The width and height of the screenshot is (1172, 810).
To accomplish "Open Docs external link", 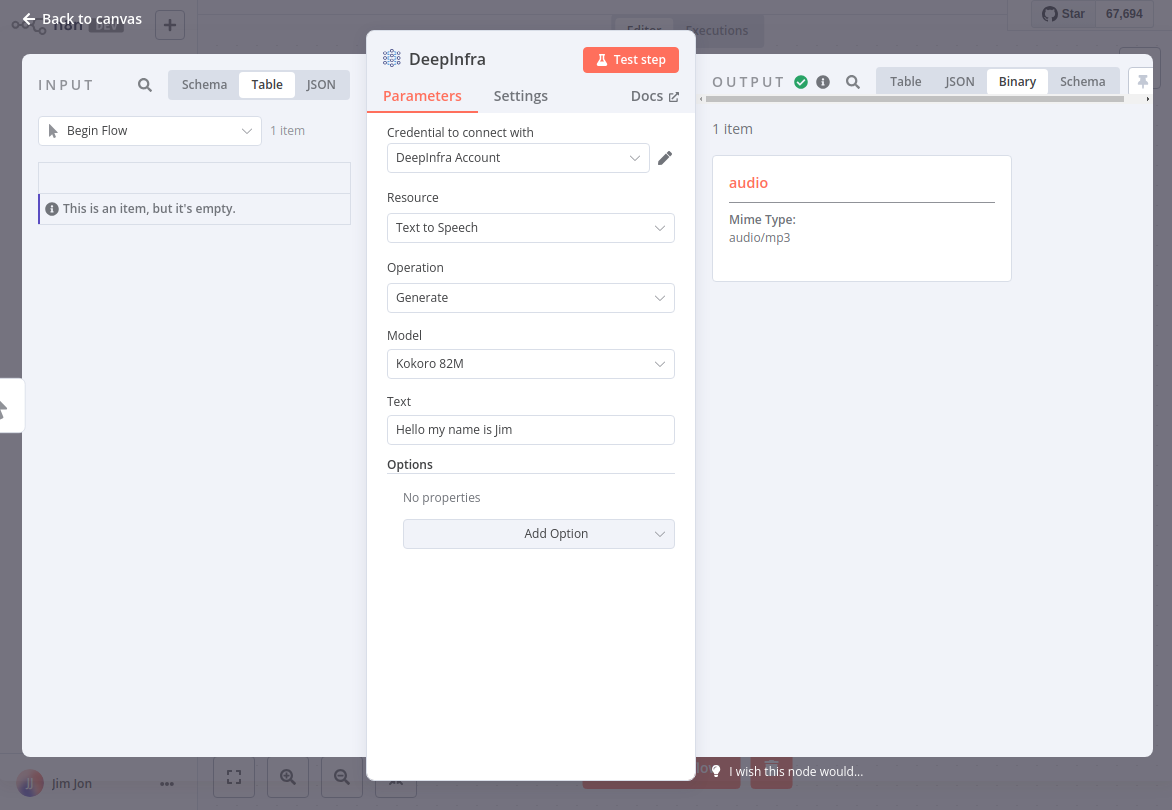I will tap(655, 96).
